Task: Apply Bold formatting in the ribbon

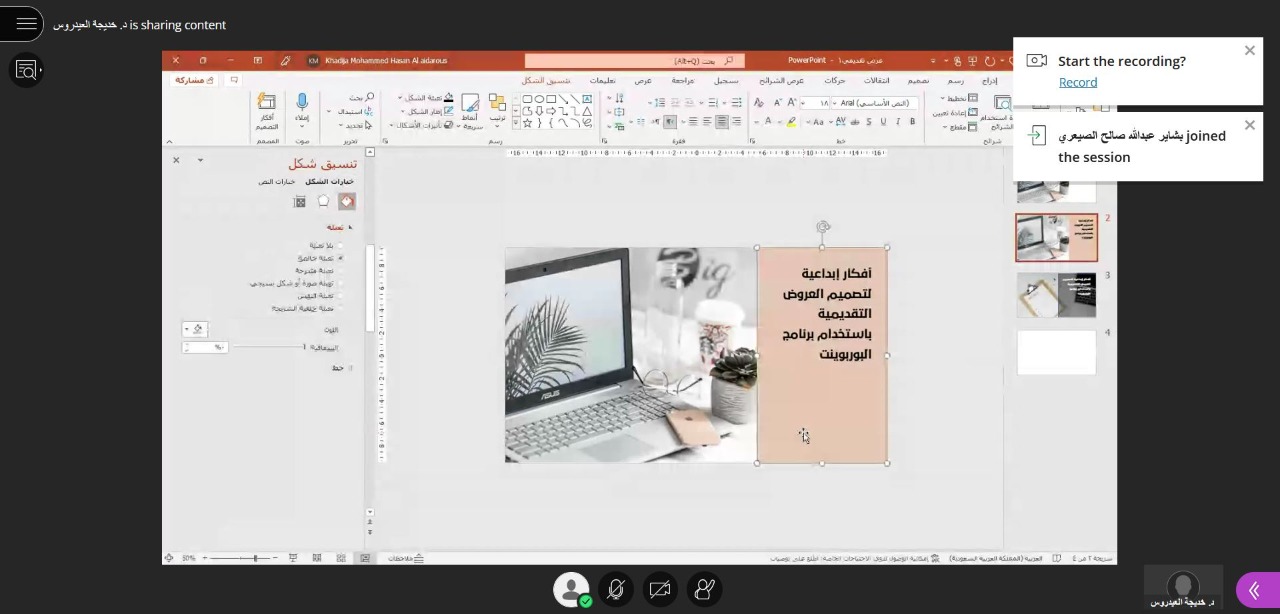Action: tap(912, 122)
